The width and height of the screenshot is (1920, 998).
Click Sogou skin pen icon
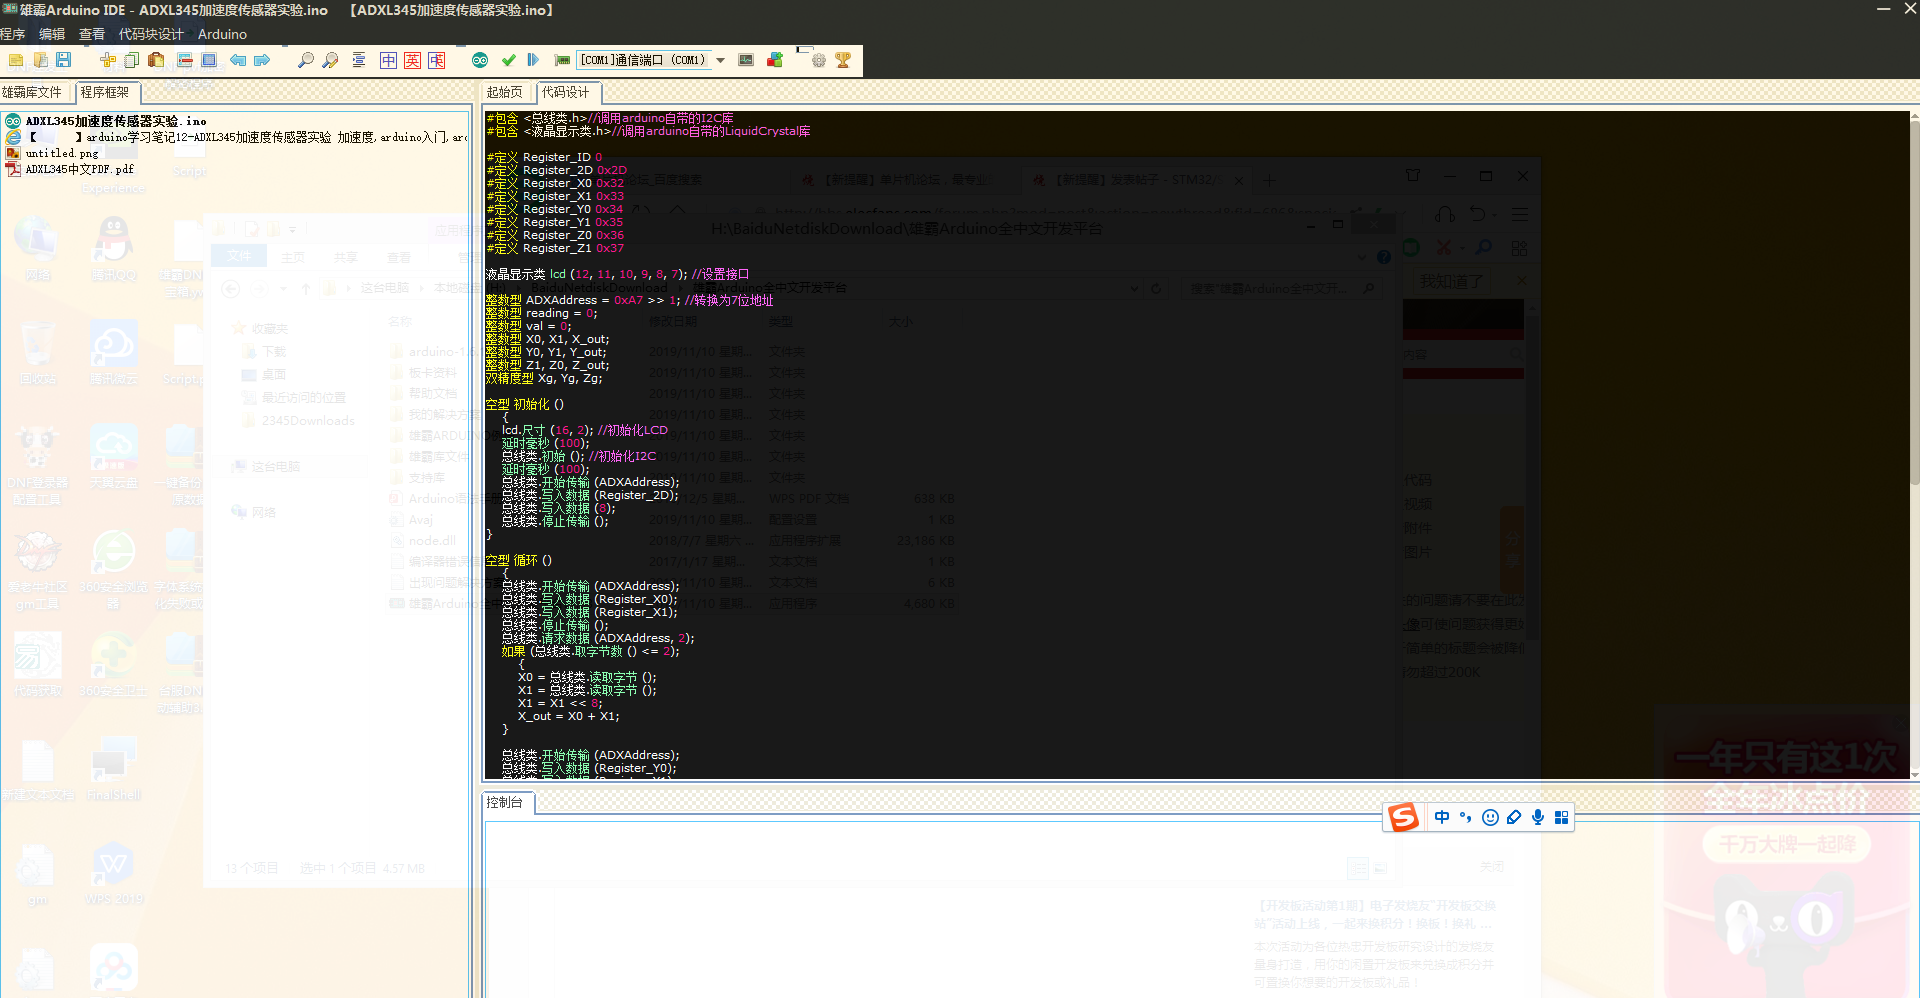tap(1514, 817)
